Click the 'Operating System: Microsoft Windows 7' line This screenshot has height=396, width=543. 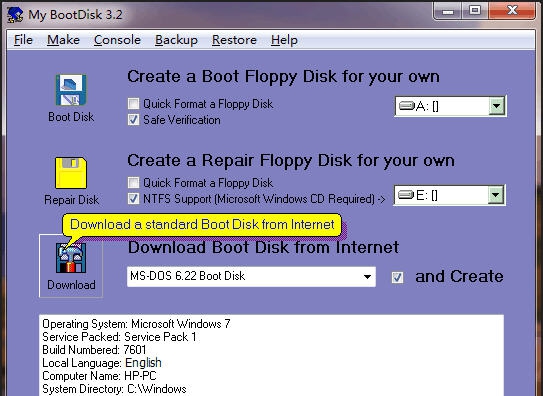[x=136, y=324]
